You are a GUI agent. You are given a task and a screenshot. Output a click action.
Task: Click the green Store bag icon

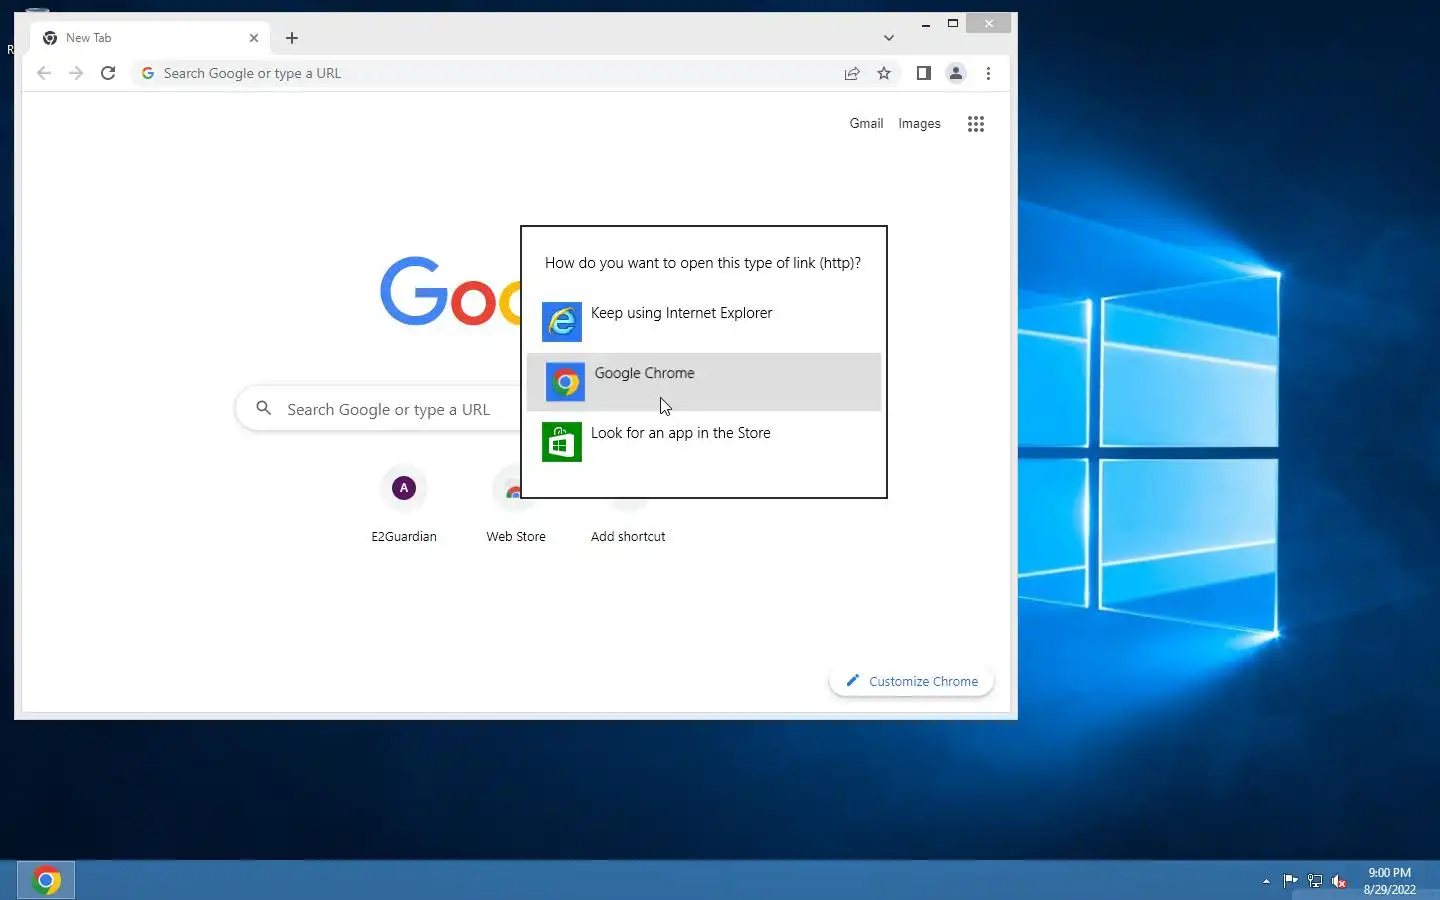(562, 442)
